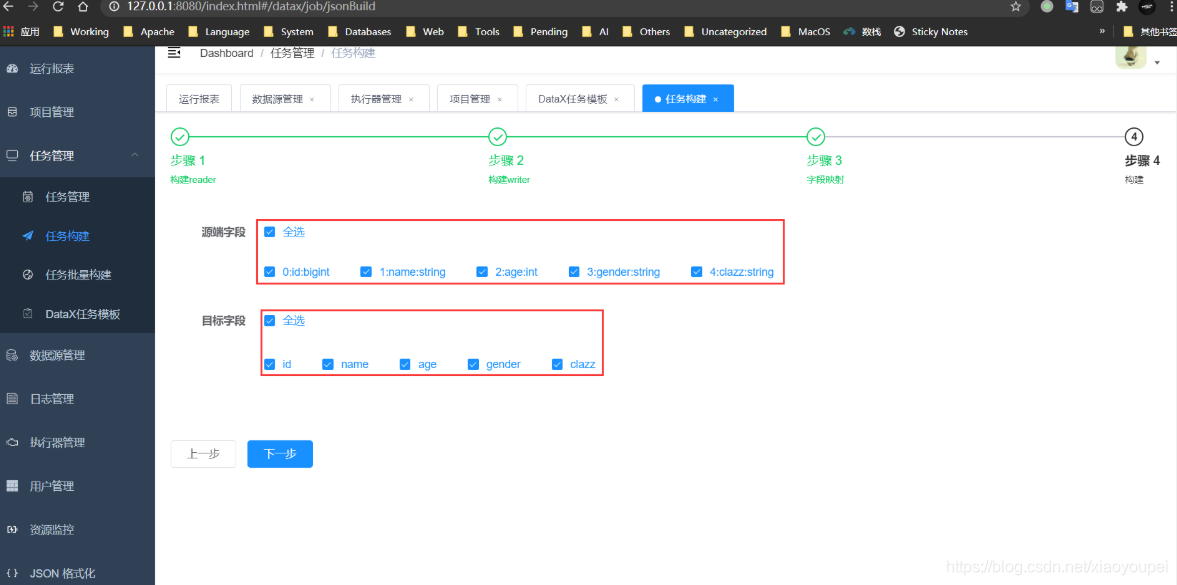The height and width of the screenshot is (585, 1177).
Task: Open the Apache bookmark folder
Action: [149, 32]
